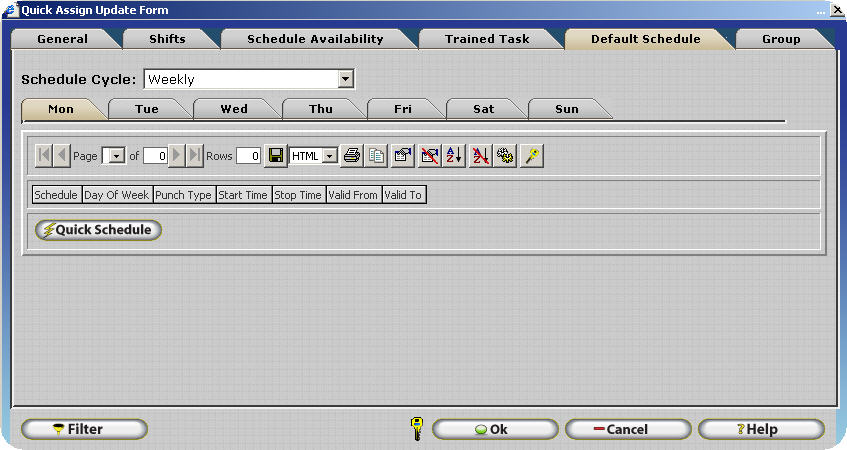Image resolution: width=847 pixels, height=450 pixels.
Task: Open the properties icon next to copy
Action: tap(403, 156)
